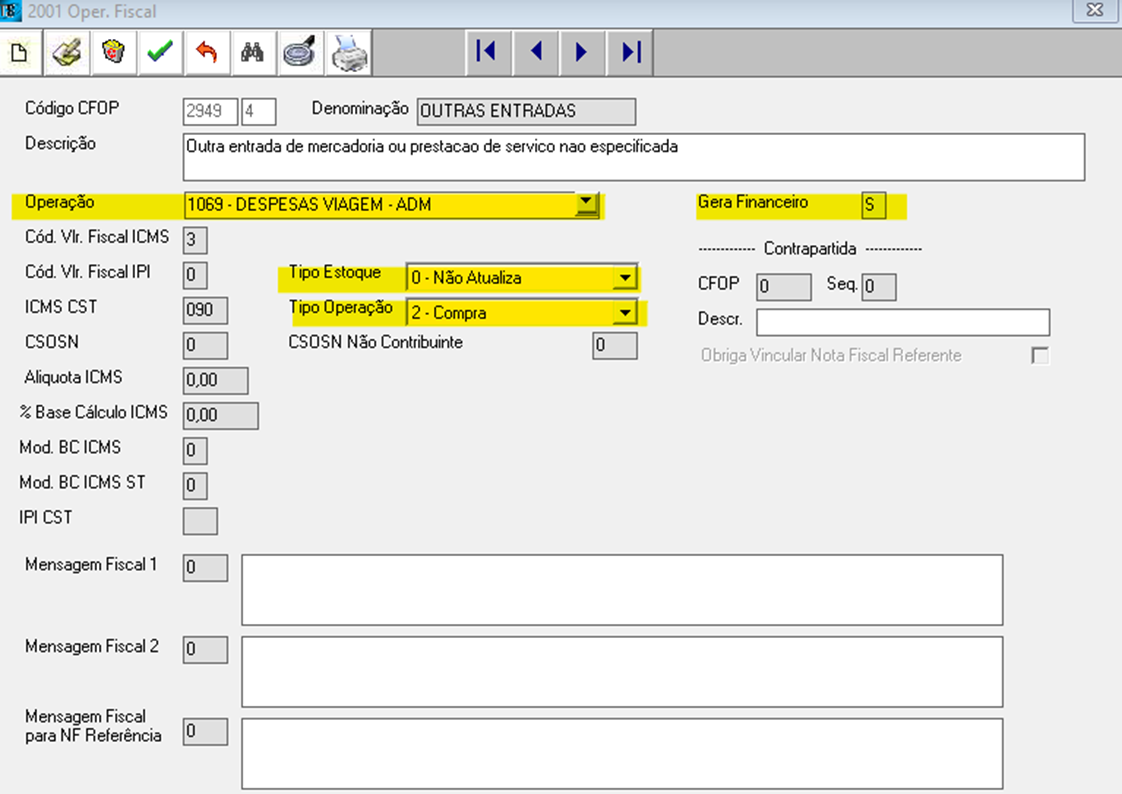
Task: Click the Tipo Operação label
Action: pyautogui.click(x=341, y=308)
